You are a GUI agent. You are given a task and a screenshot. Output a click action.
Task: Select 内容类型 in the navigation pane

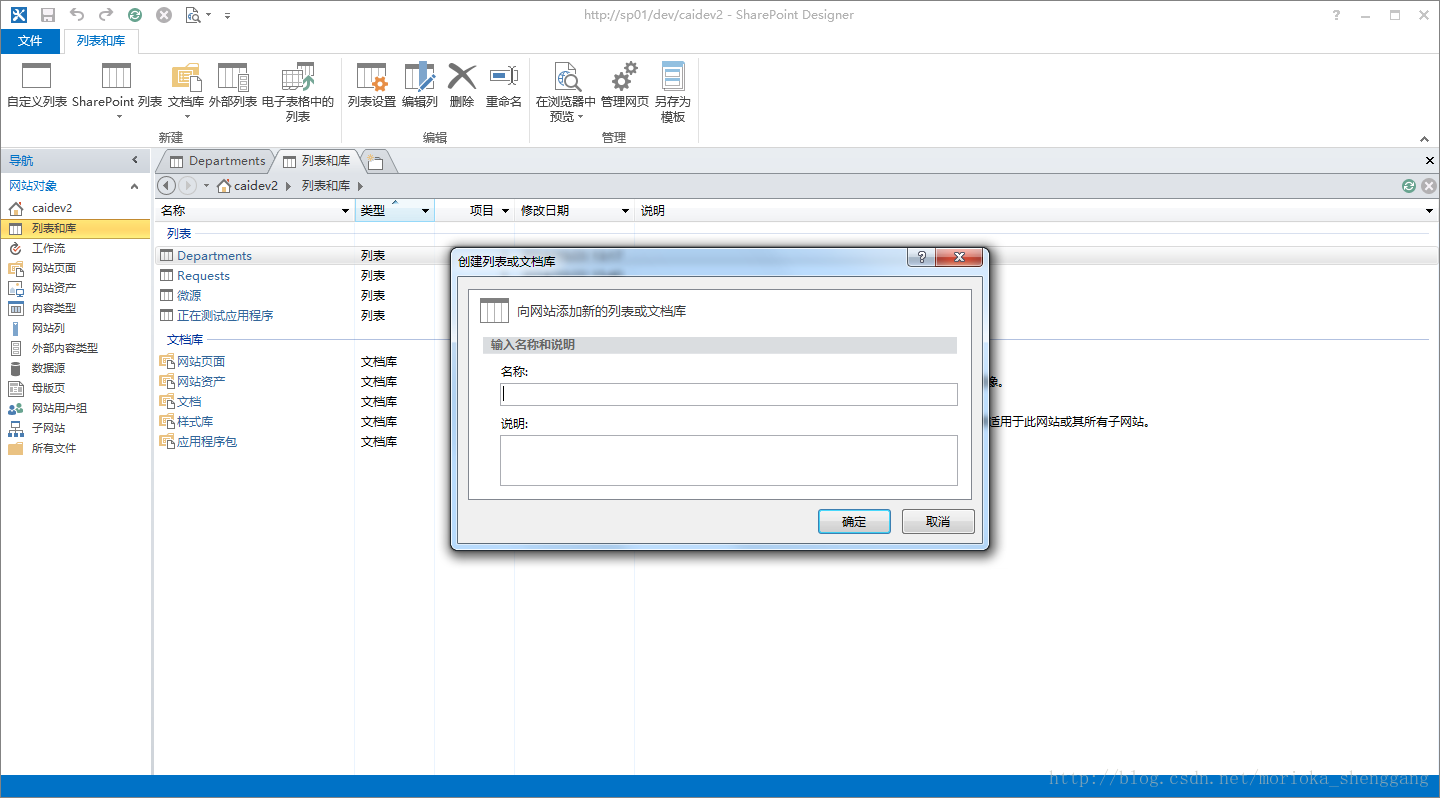pyautogui.click(x=54, y=308)
